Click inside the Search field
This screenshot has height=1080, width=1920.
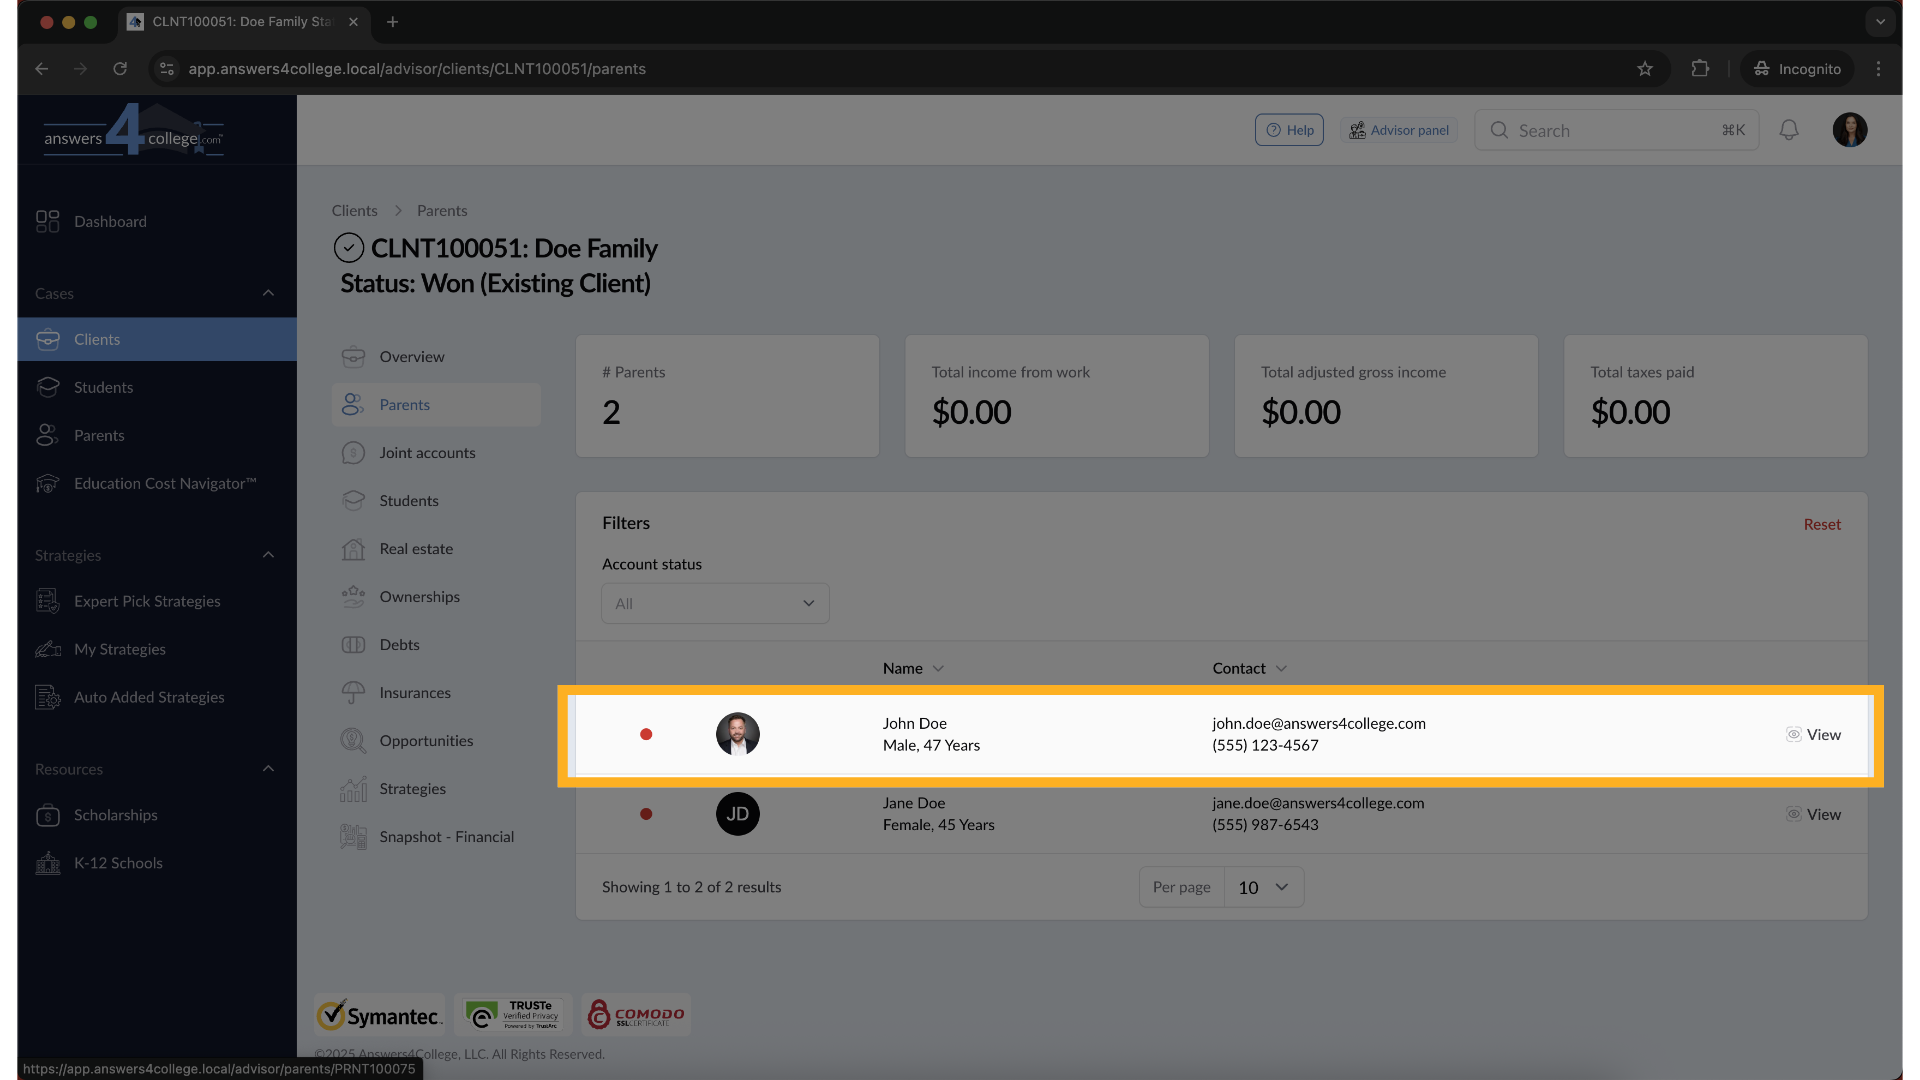1600,130
